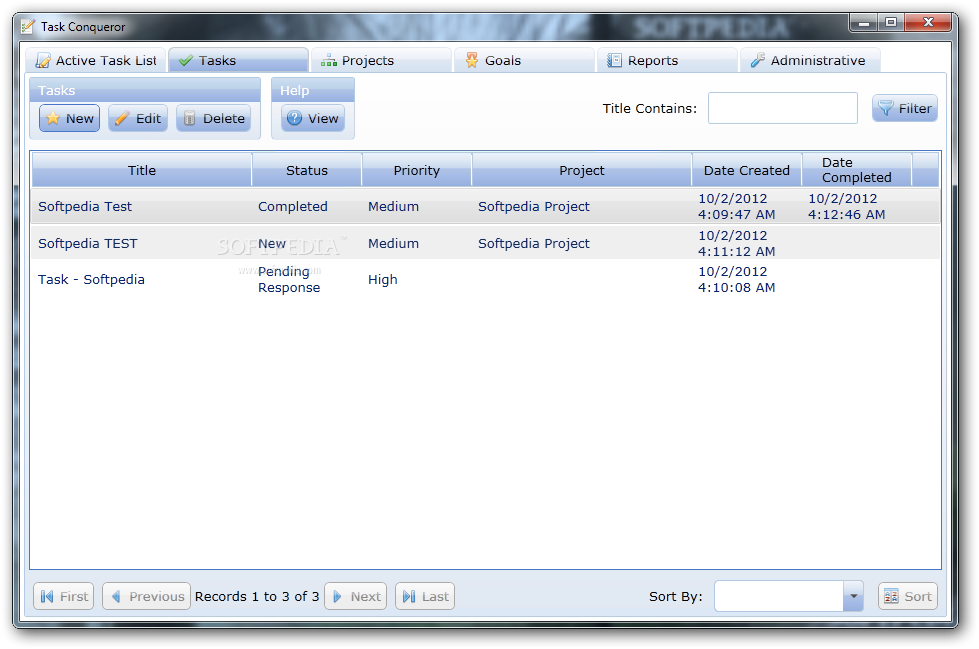The height and width of the screenshot is (649, 979).
Task: Sort by the Title column header
Action: click(x=142, y=170)
